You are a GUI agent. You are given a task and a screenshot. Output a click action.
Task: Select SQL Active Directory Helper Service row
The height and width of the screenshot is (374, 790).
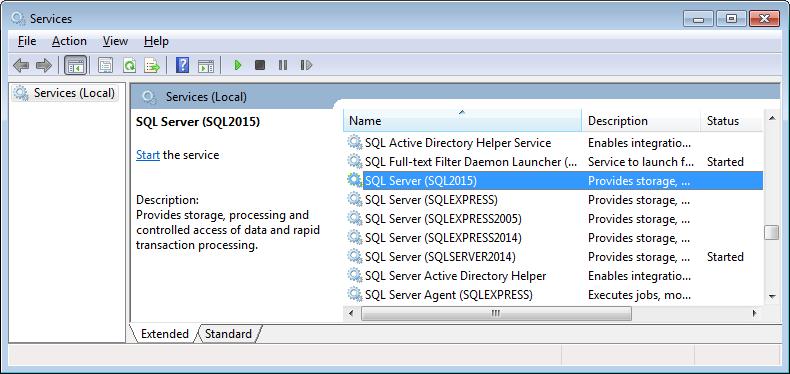click(554, 143)
